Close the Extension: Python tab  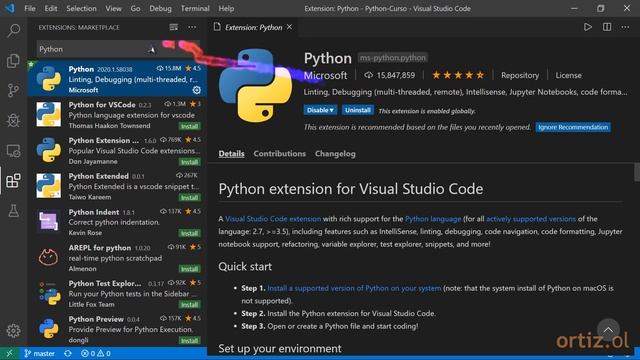pos(289,27)
